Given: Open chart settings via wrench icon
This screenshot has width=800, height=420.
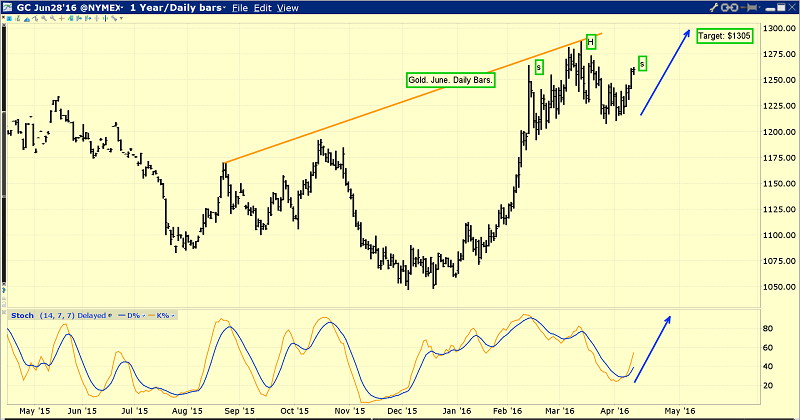Looking at the screenshot, I should pos(714,8).
